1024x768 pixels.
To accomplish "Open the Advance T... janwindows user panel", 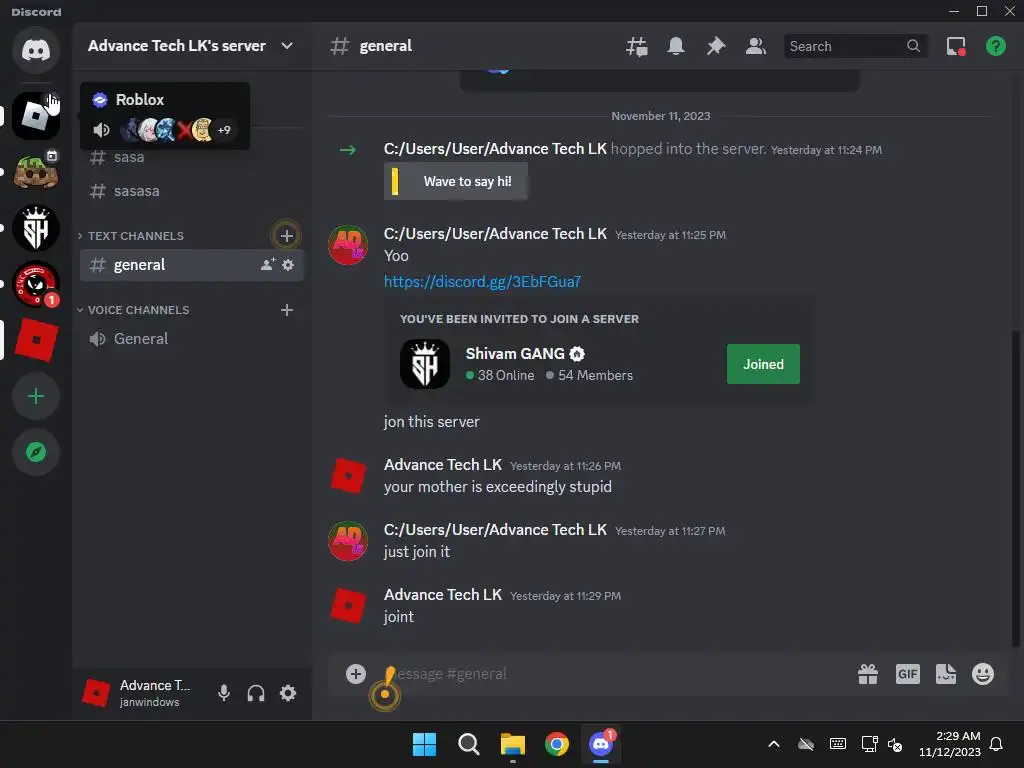I will (x=142, y=693).
